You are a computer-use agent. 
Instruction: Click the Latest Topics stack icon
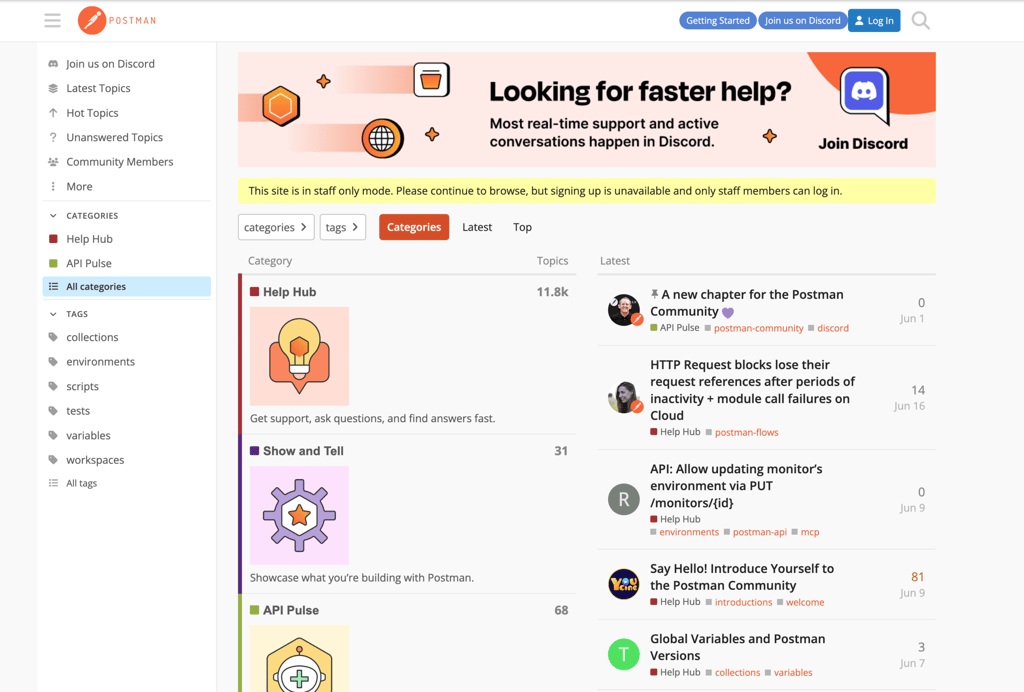tap(54, 88)
